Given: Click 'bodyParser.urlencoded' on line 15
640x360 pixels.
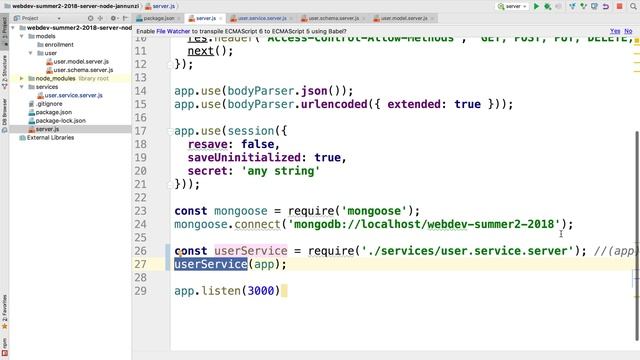Looking at the screenshot, I should (298, 104).
